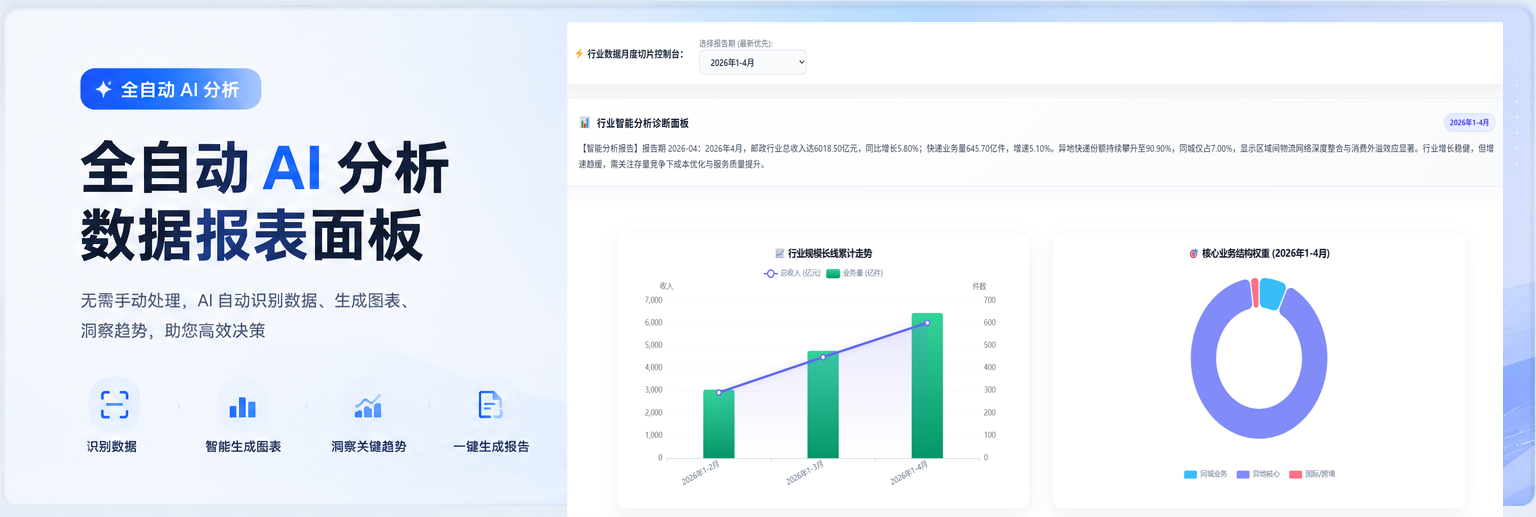Toggle the 业务量 (亿件) legend item
The width and height of the screenshot is (1536, 517).
tap(855, 273)
